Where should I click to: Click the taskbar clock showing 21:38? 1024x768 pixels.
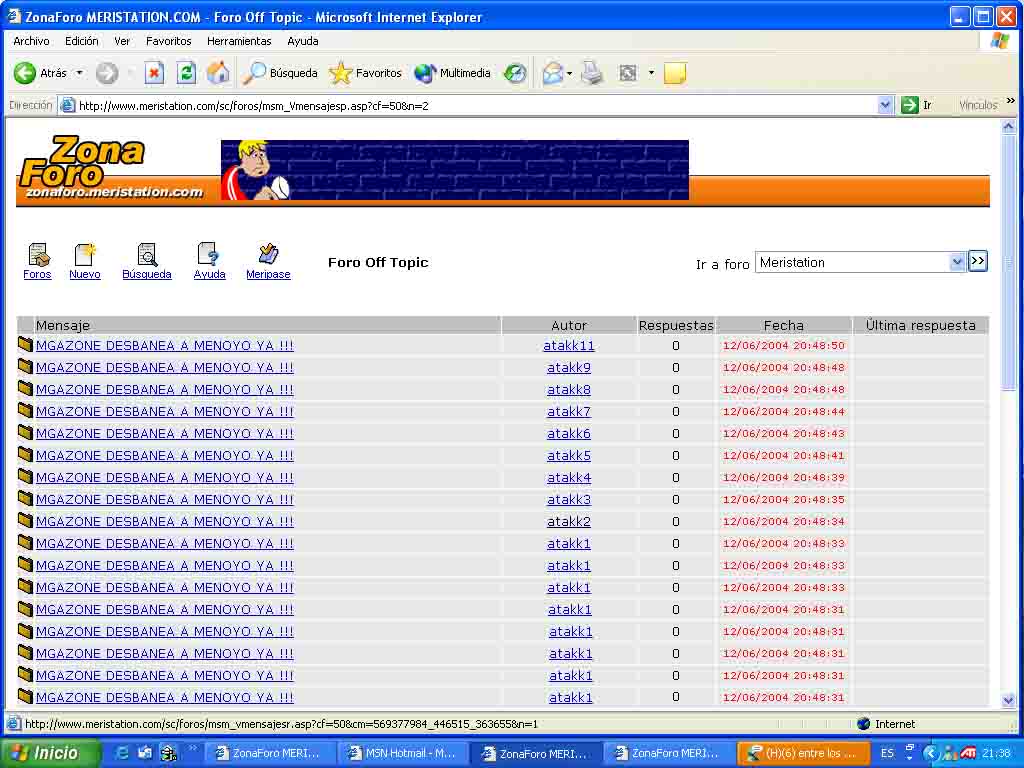[x=997, y=753]
